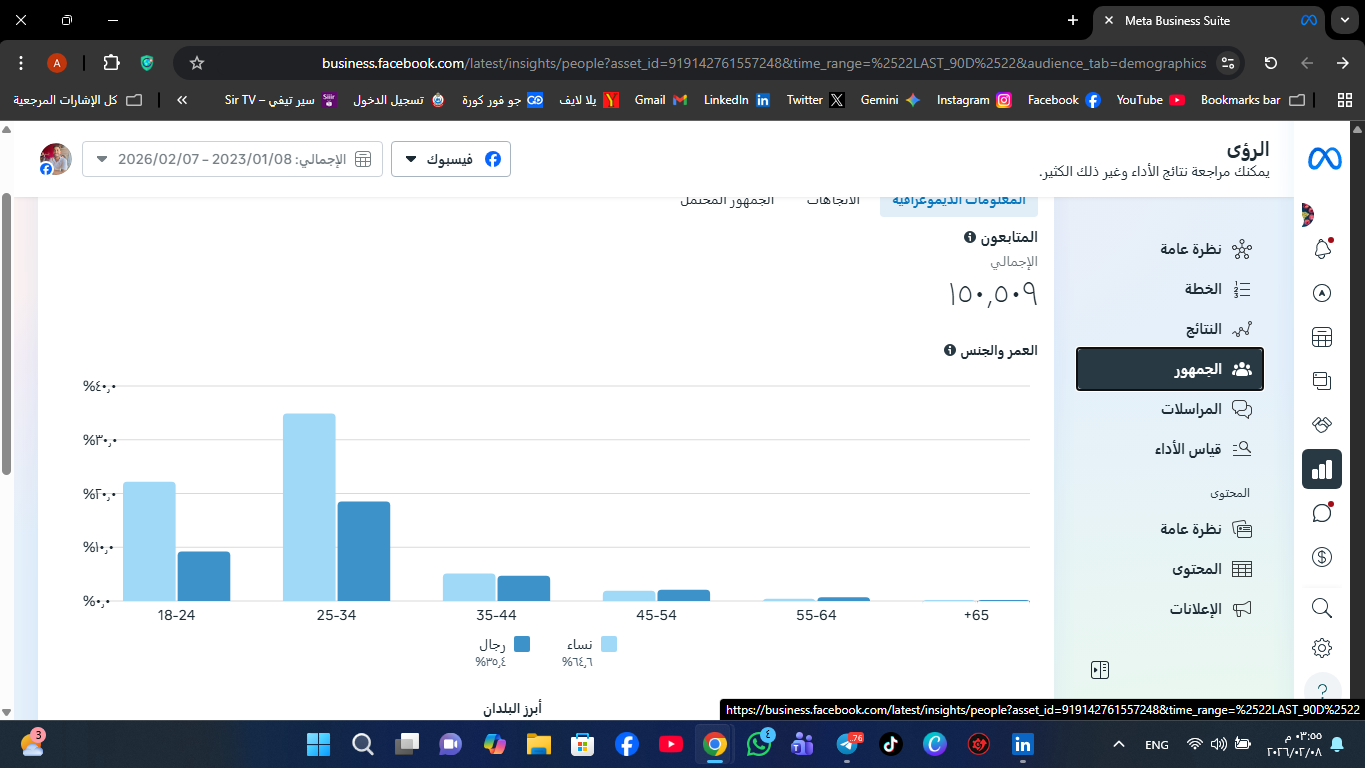Collapse the navigation panel icon

coord(1100,670)
